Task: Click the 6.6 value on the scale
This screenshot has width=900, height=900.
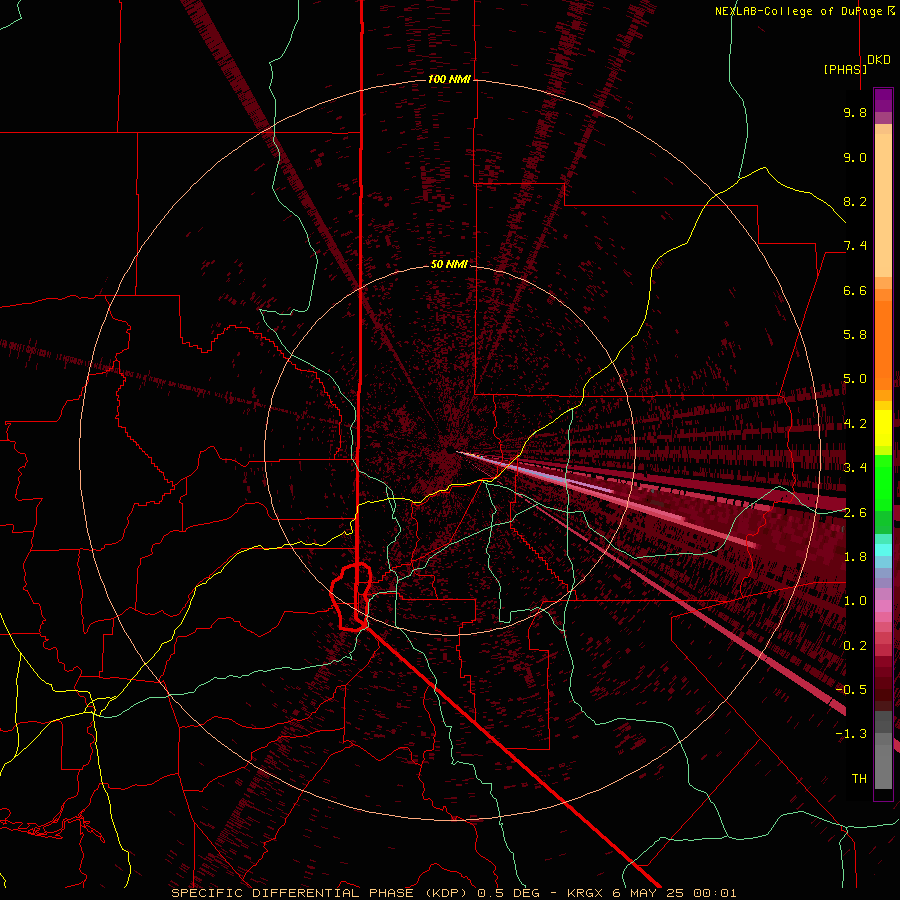Action: (855, 290)
